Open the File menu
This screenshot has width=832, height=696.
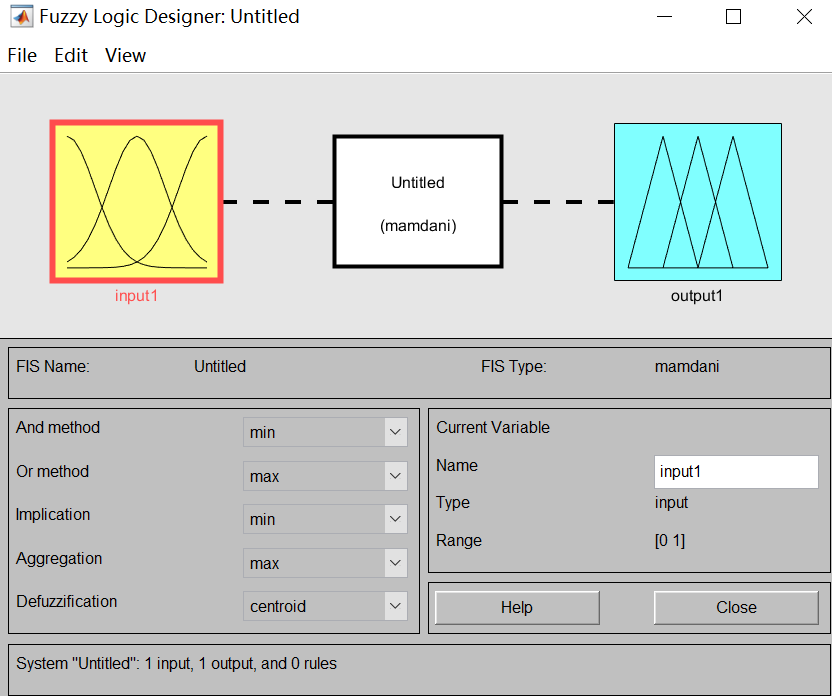click(21, 55)
